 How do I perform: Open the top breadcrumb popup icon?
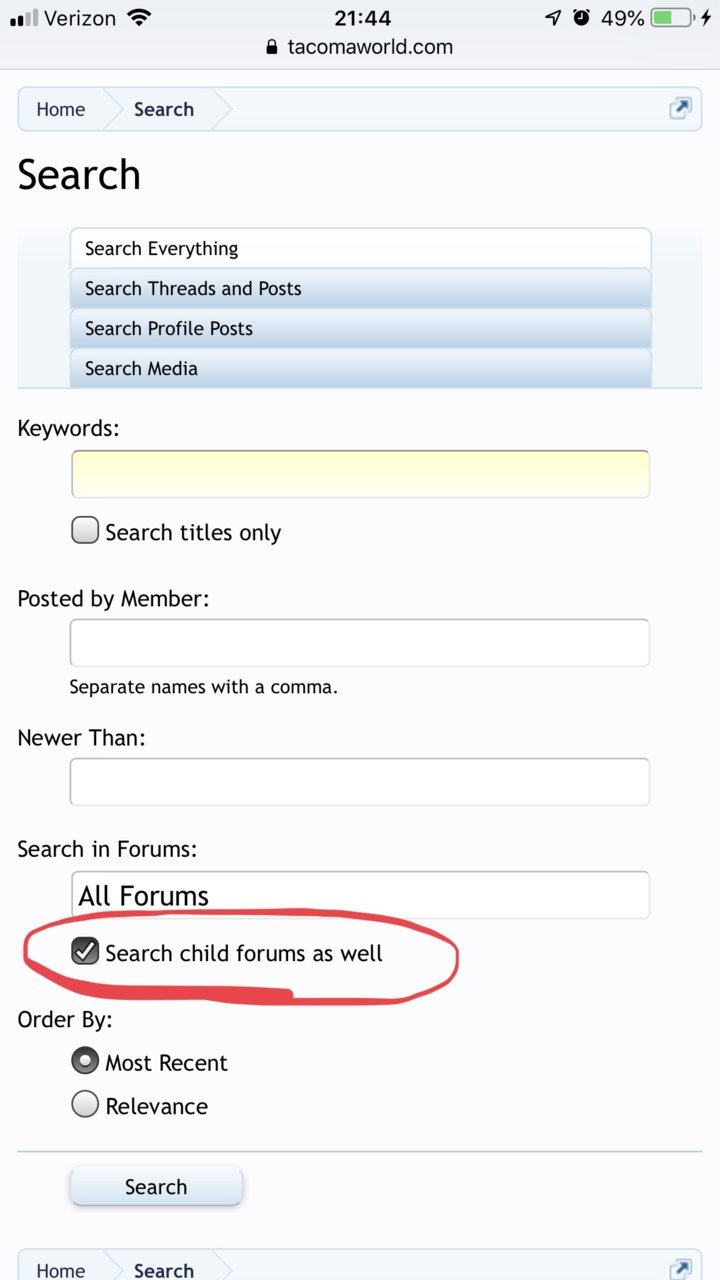[680, 109]
